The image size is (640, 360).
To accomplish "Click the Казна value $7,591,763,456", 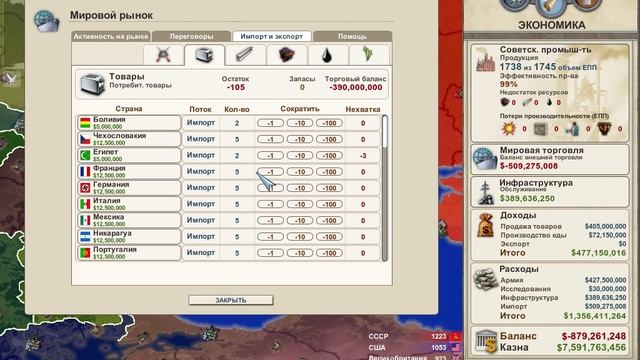I will [x=591, y=347].
